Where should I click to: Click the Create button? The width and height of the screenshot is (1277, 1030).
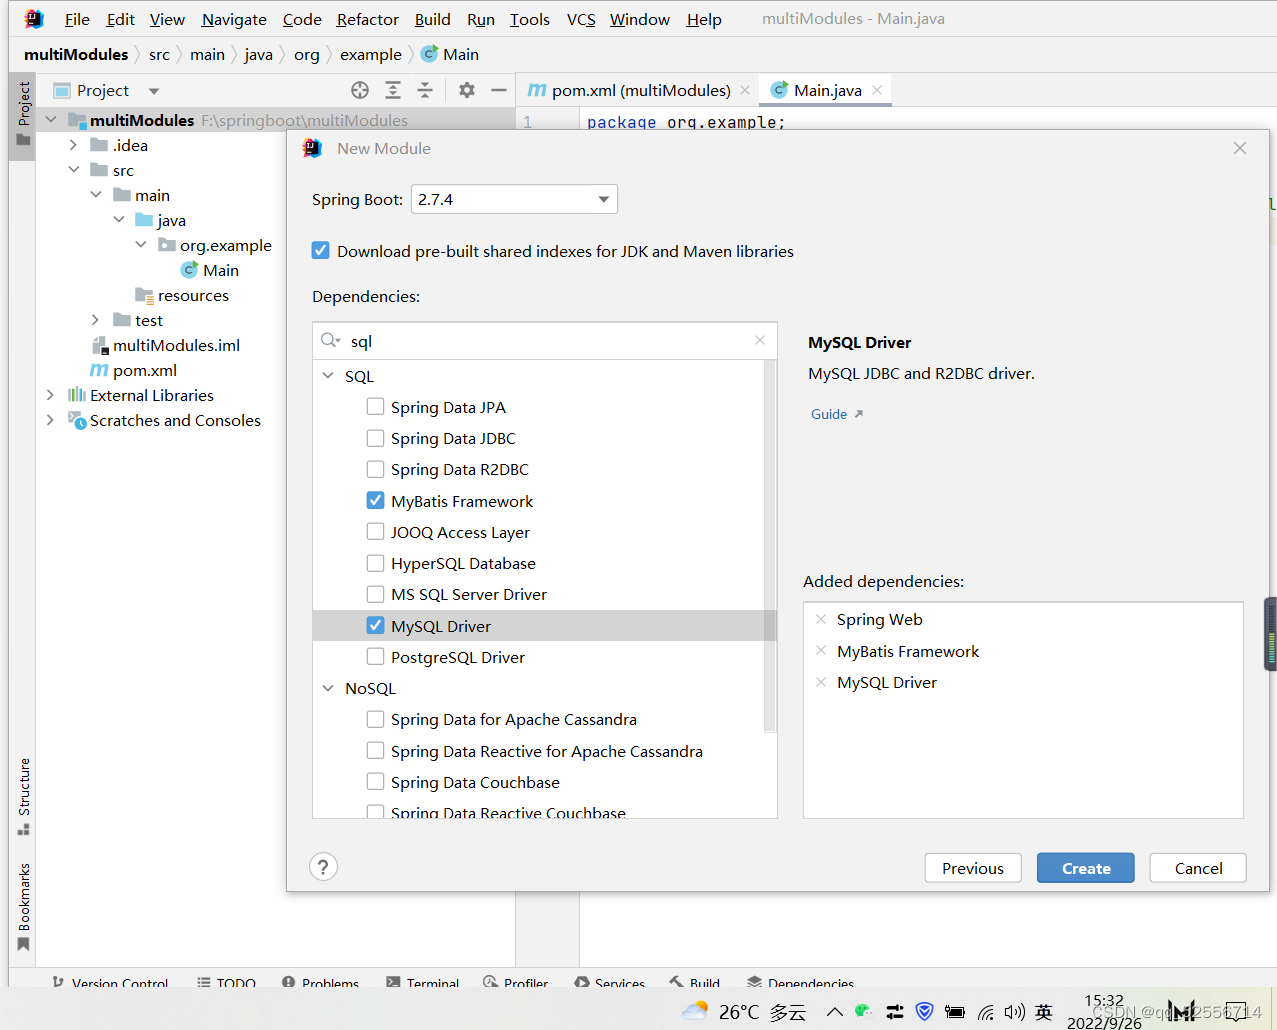point(1085,868)
